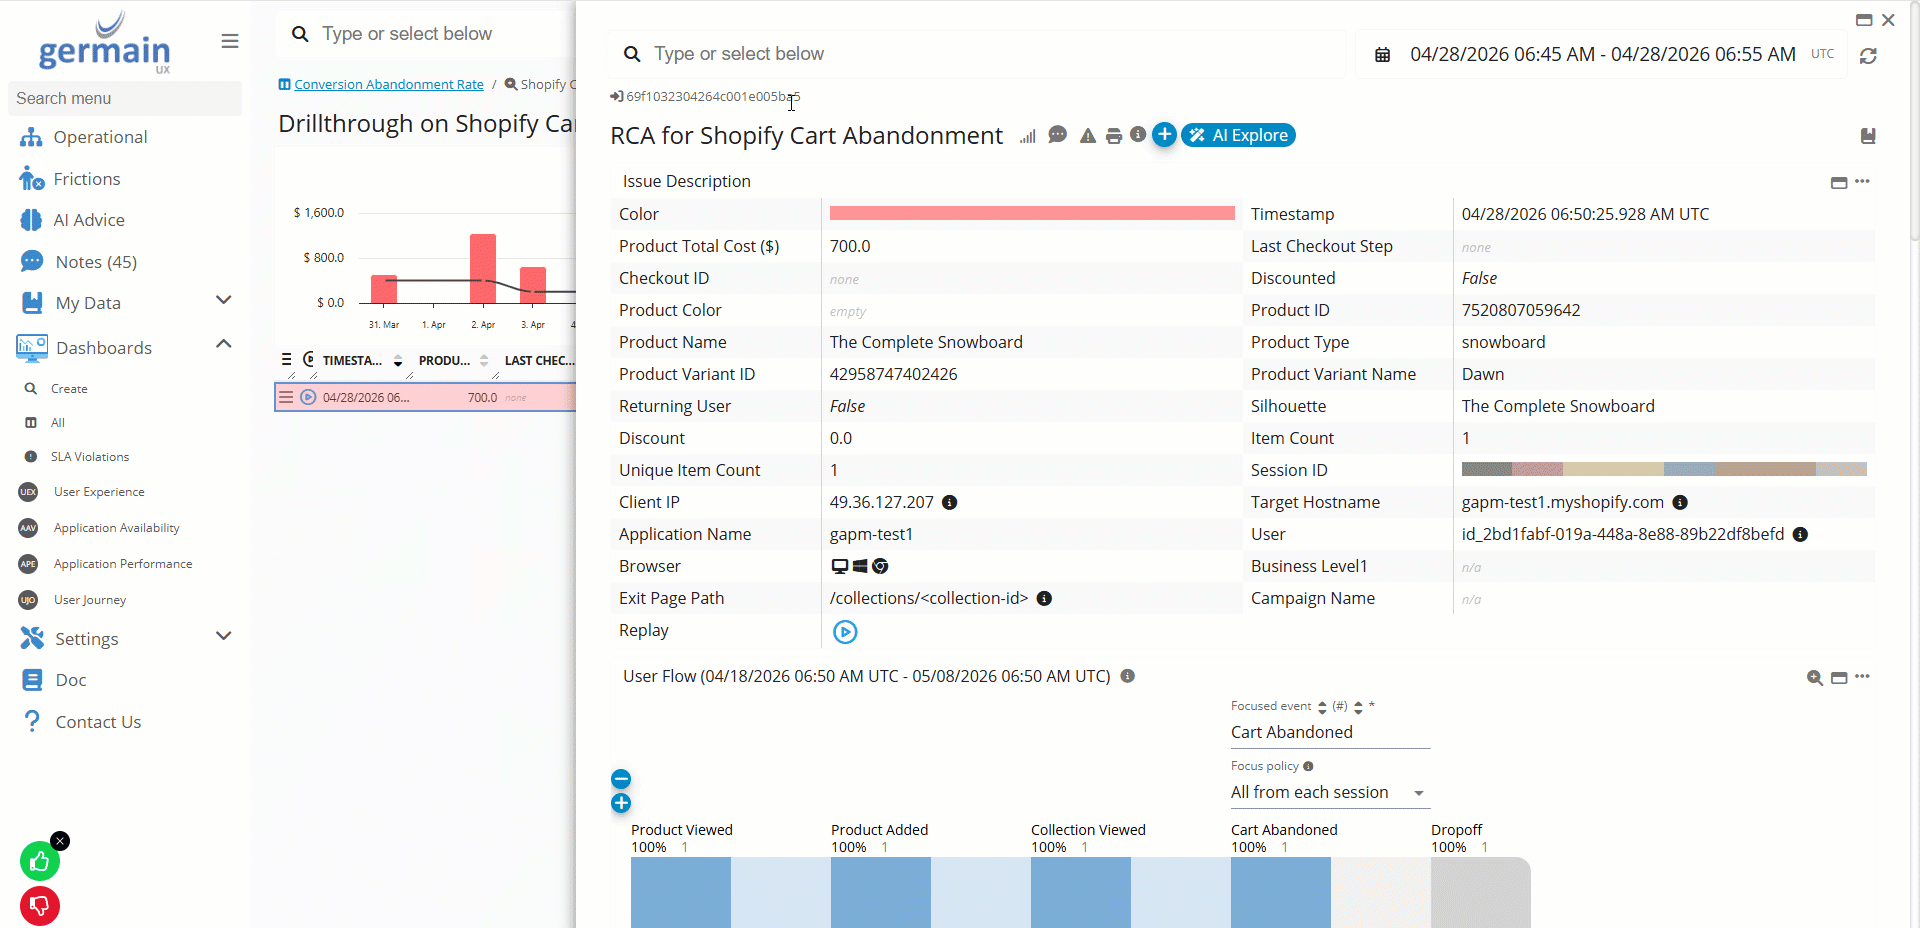Click the zoom magnifier in User Flow section
Viewport: 1920px width, 928px height.
click(x=1814, y=678)
